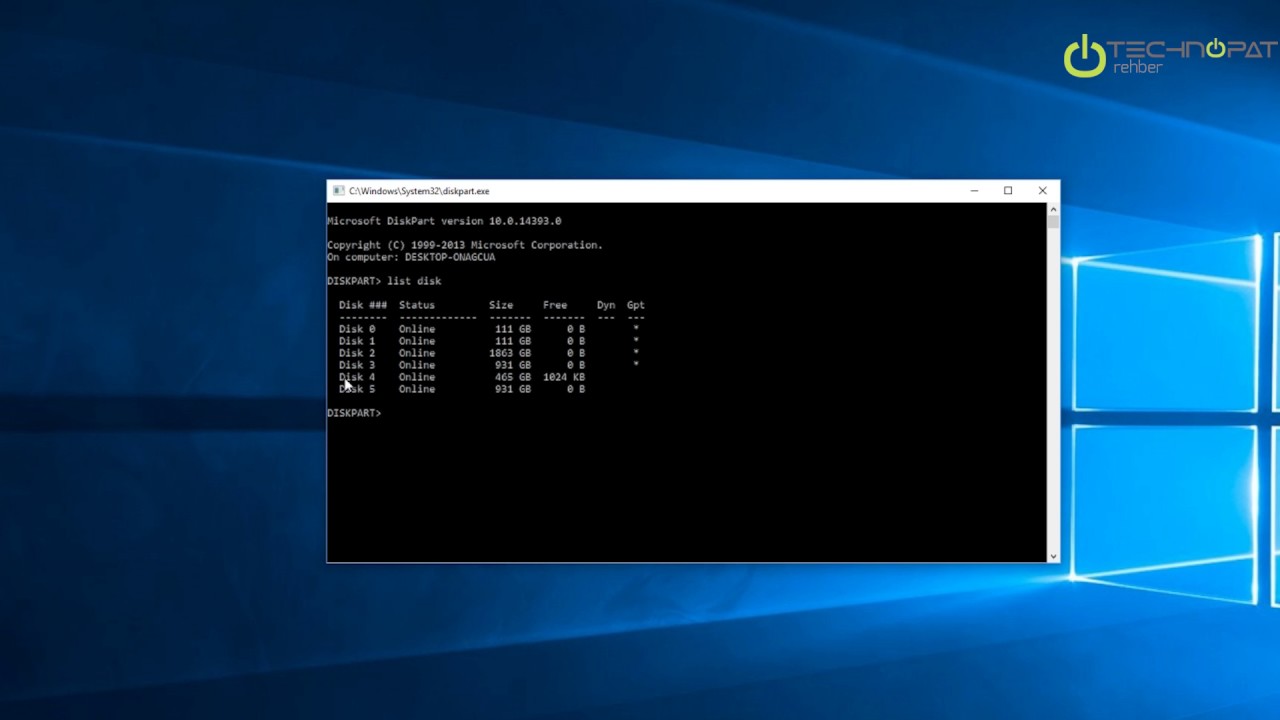
Task: Click the Disk 0 row in the list
Action: tap(357, 329)
